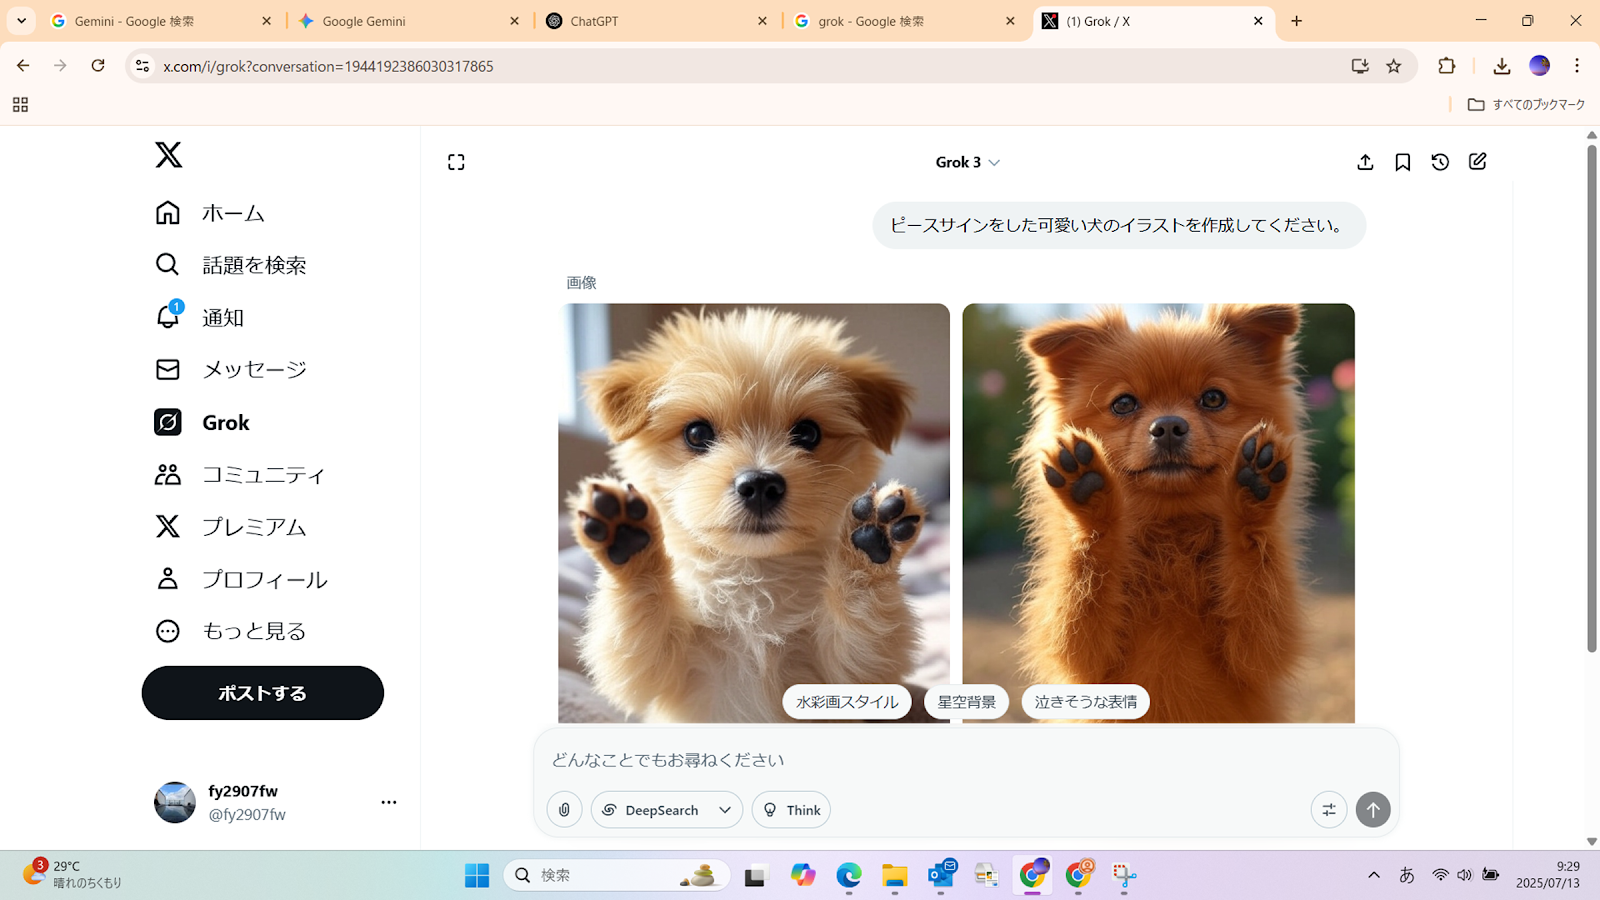Open 通知 notifications page
Image resolution: width=1600 pixels, height=900 pixels.
tap(200, 317)
